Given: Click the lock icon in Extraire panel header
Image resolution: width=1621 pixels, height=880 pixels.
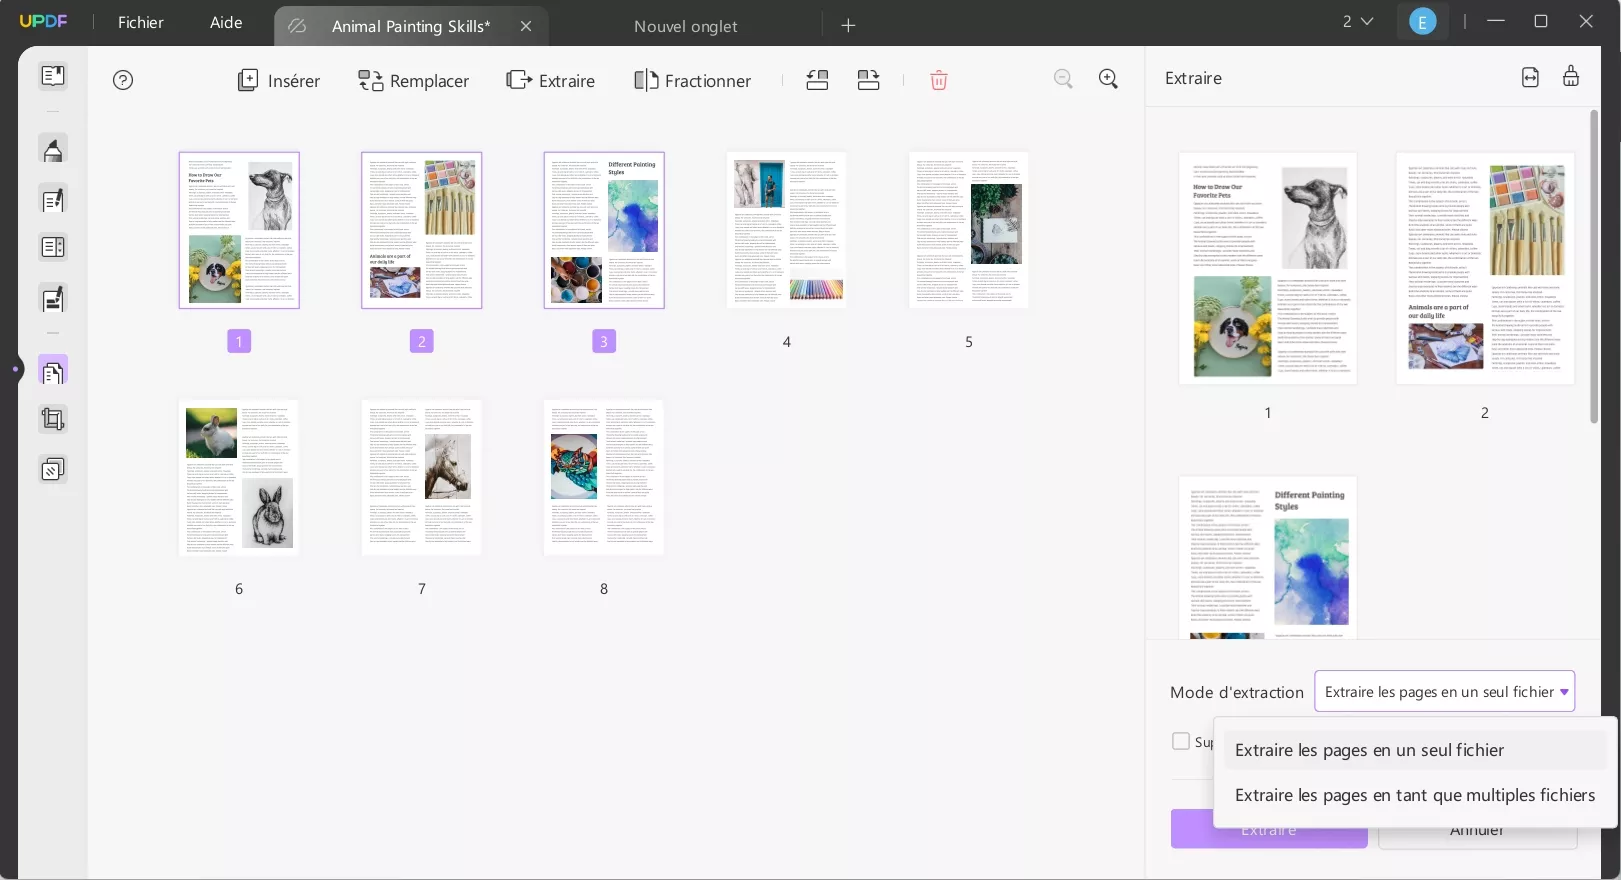Looking at the screenshot, I should coord(1571,76).
